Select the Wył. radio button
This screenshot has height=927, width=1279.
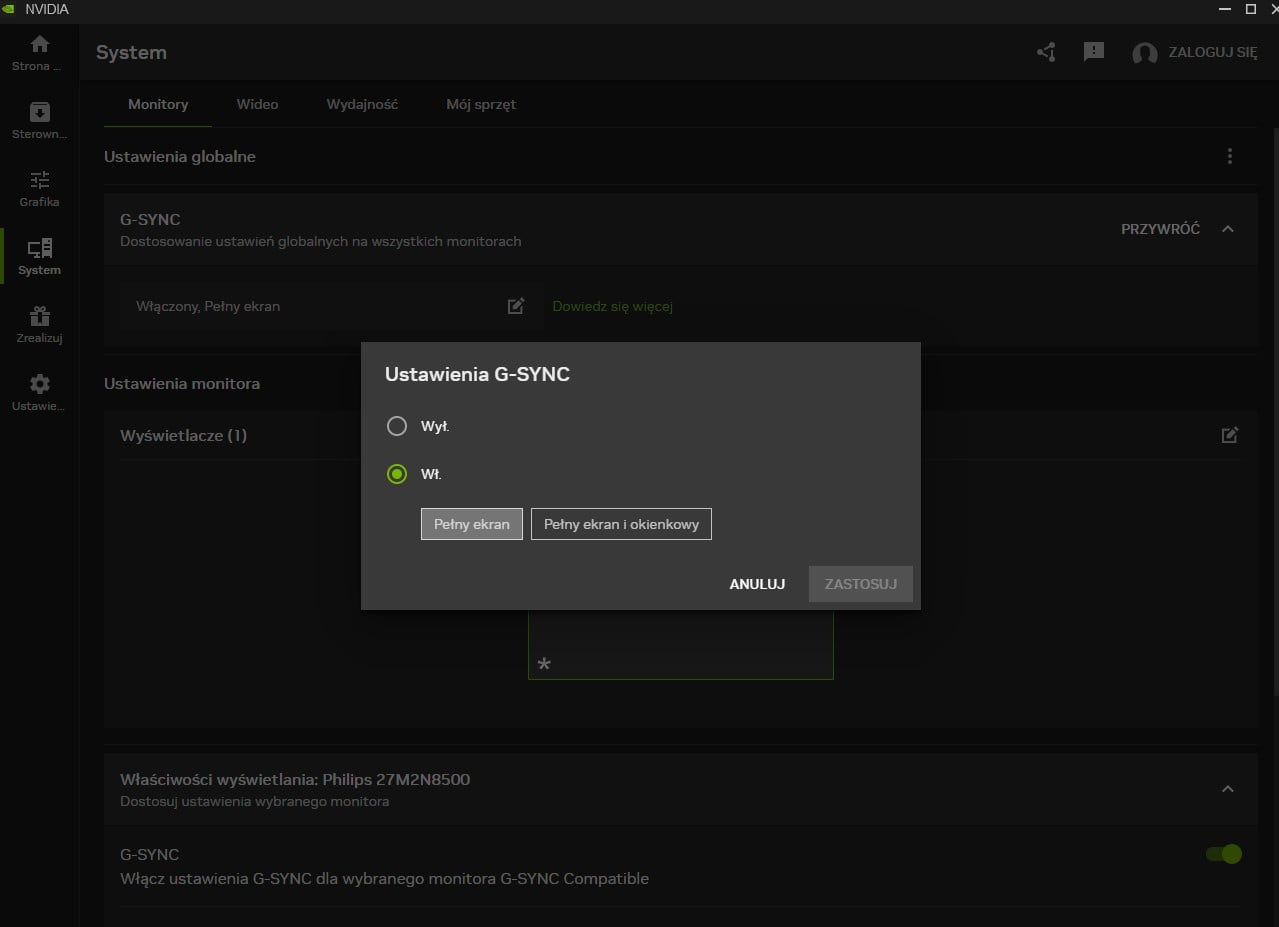pyautogui.click(x=397, y=426)
